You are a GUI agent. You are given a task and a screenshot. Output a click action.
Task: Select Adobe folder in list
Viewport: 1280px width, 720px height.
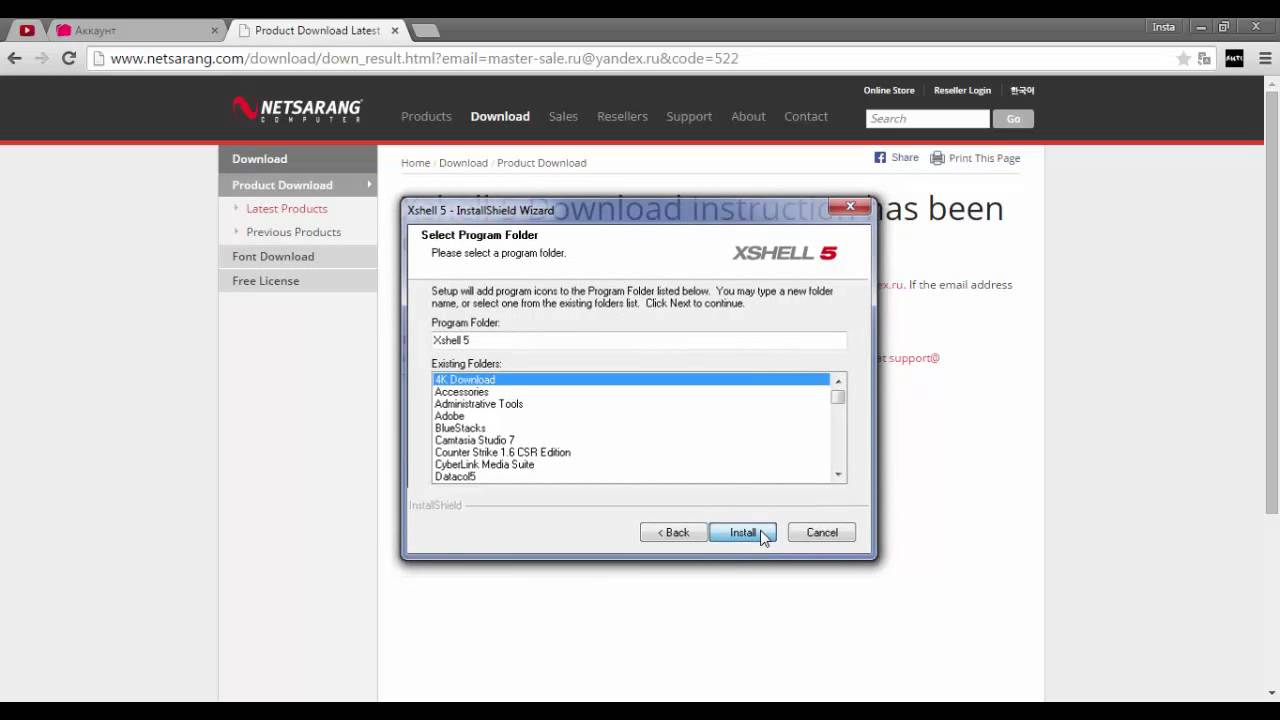tap(631, 416)
